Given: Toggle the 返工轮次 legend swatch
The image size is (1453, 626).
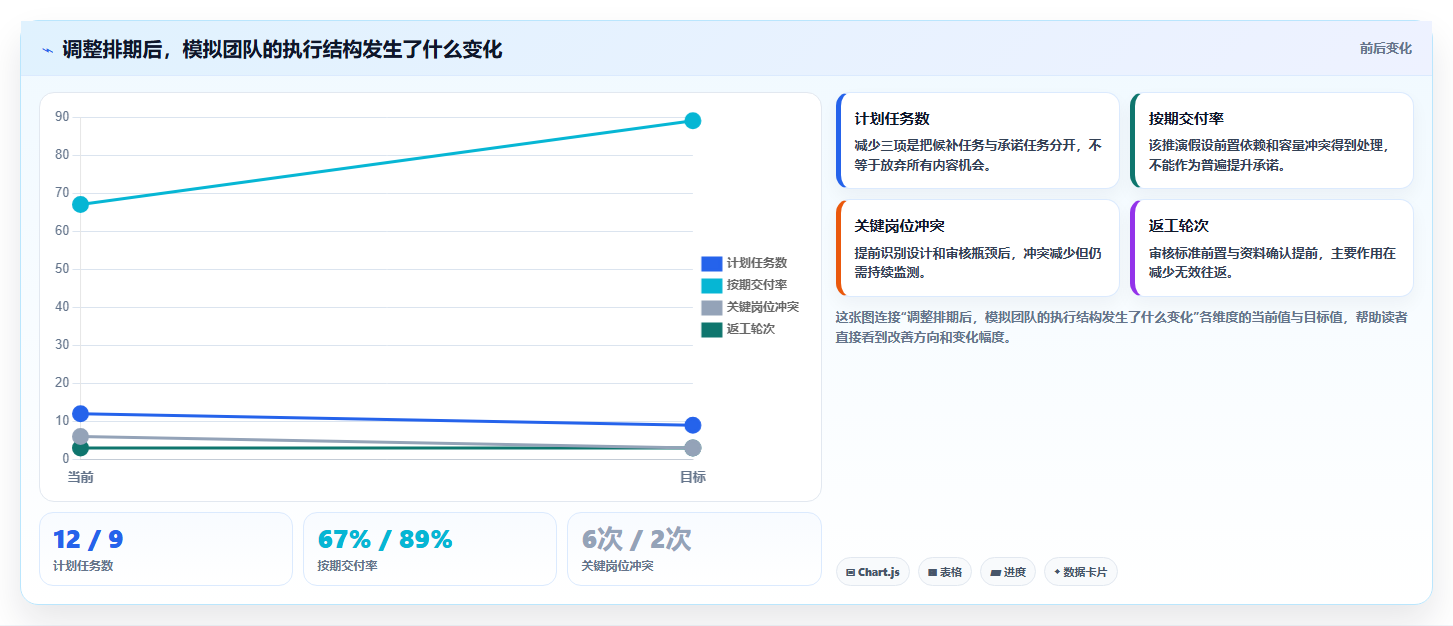Looking at the screenshot, I should click(x=711, y=329).
